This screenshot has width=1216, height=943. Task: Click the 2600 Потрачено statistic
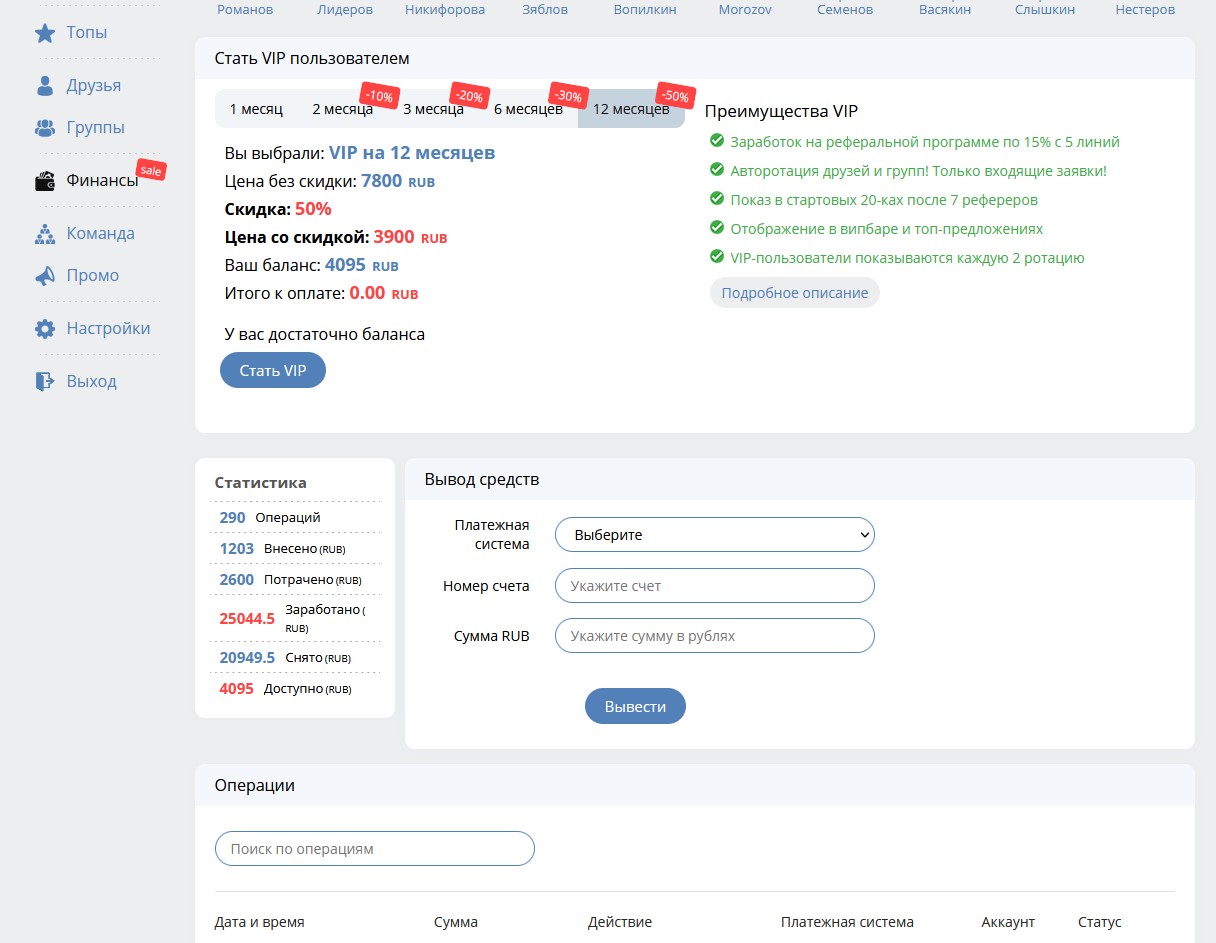[x=296, y=579]
